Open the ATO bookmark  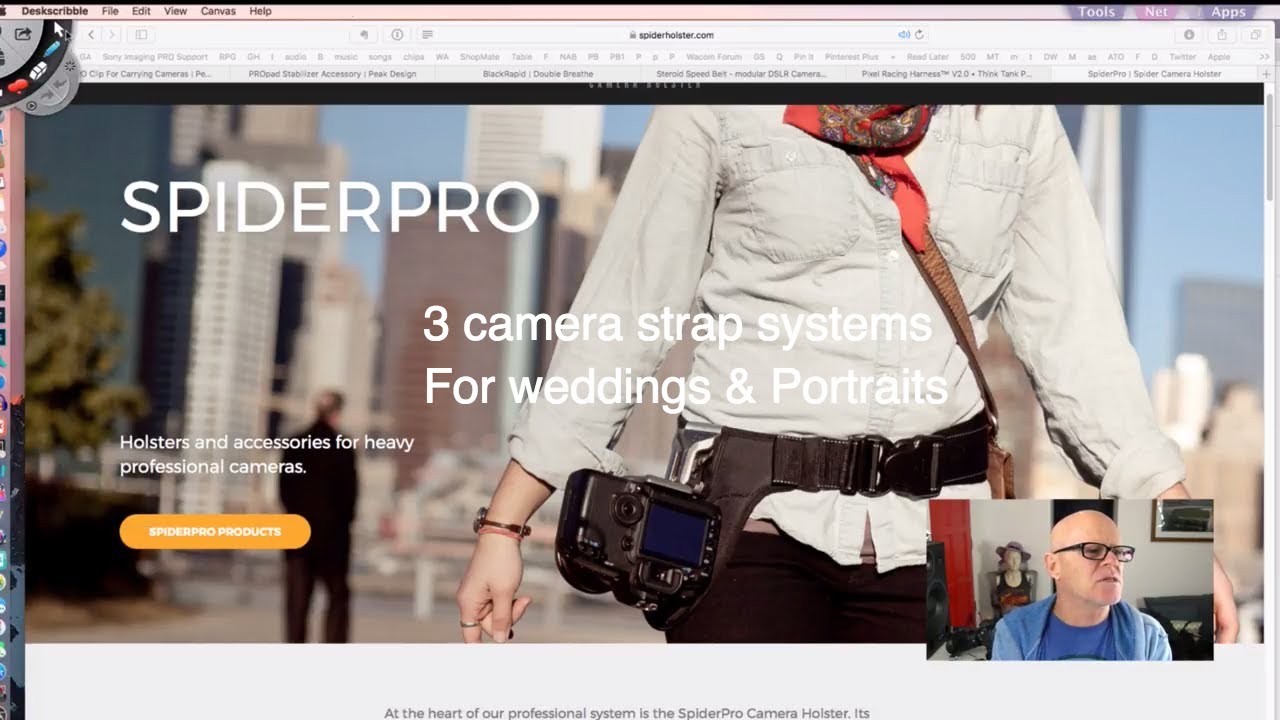point(1116,57)
